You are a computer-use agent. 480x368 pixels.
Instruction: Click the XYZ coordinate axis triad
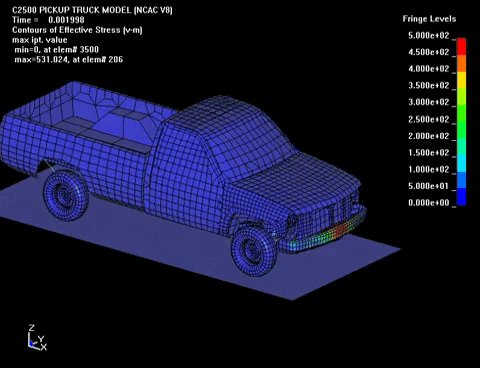pos(37,337)
